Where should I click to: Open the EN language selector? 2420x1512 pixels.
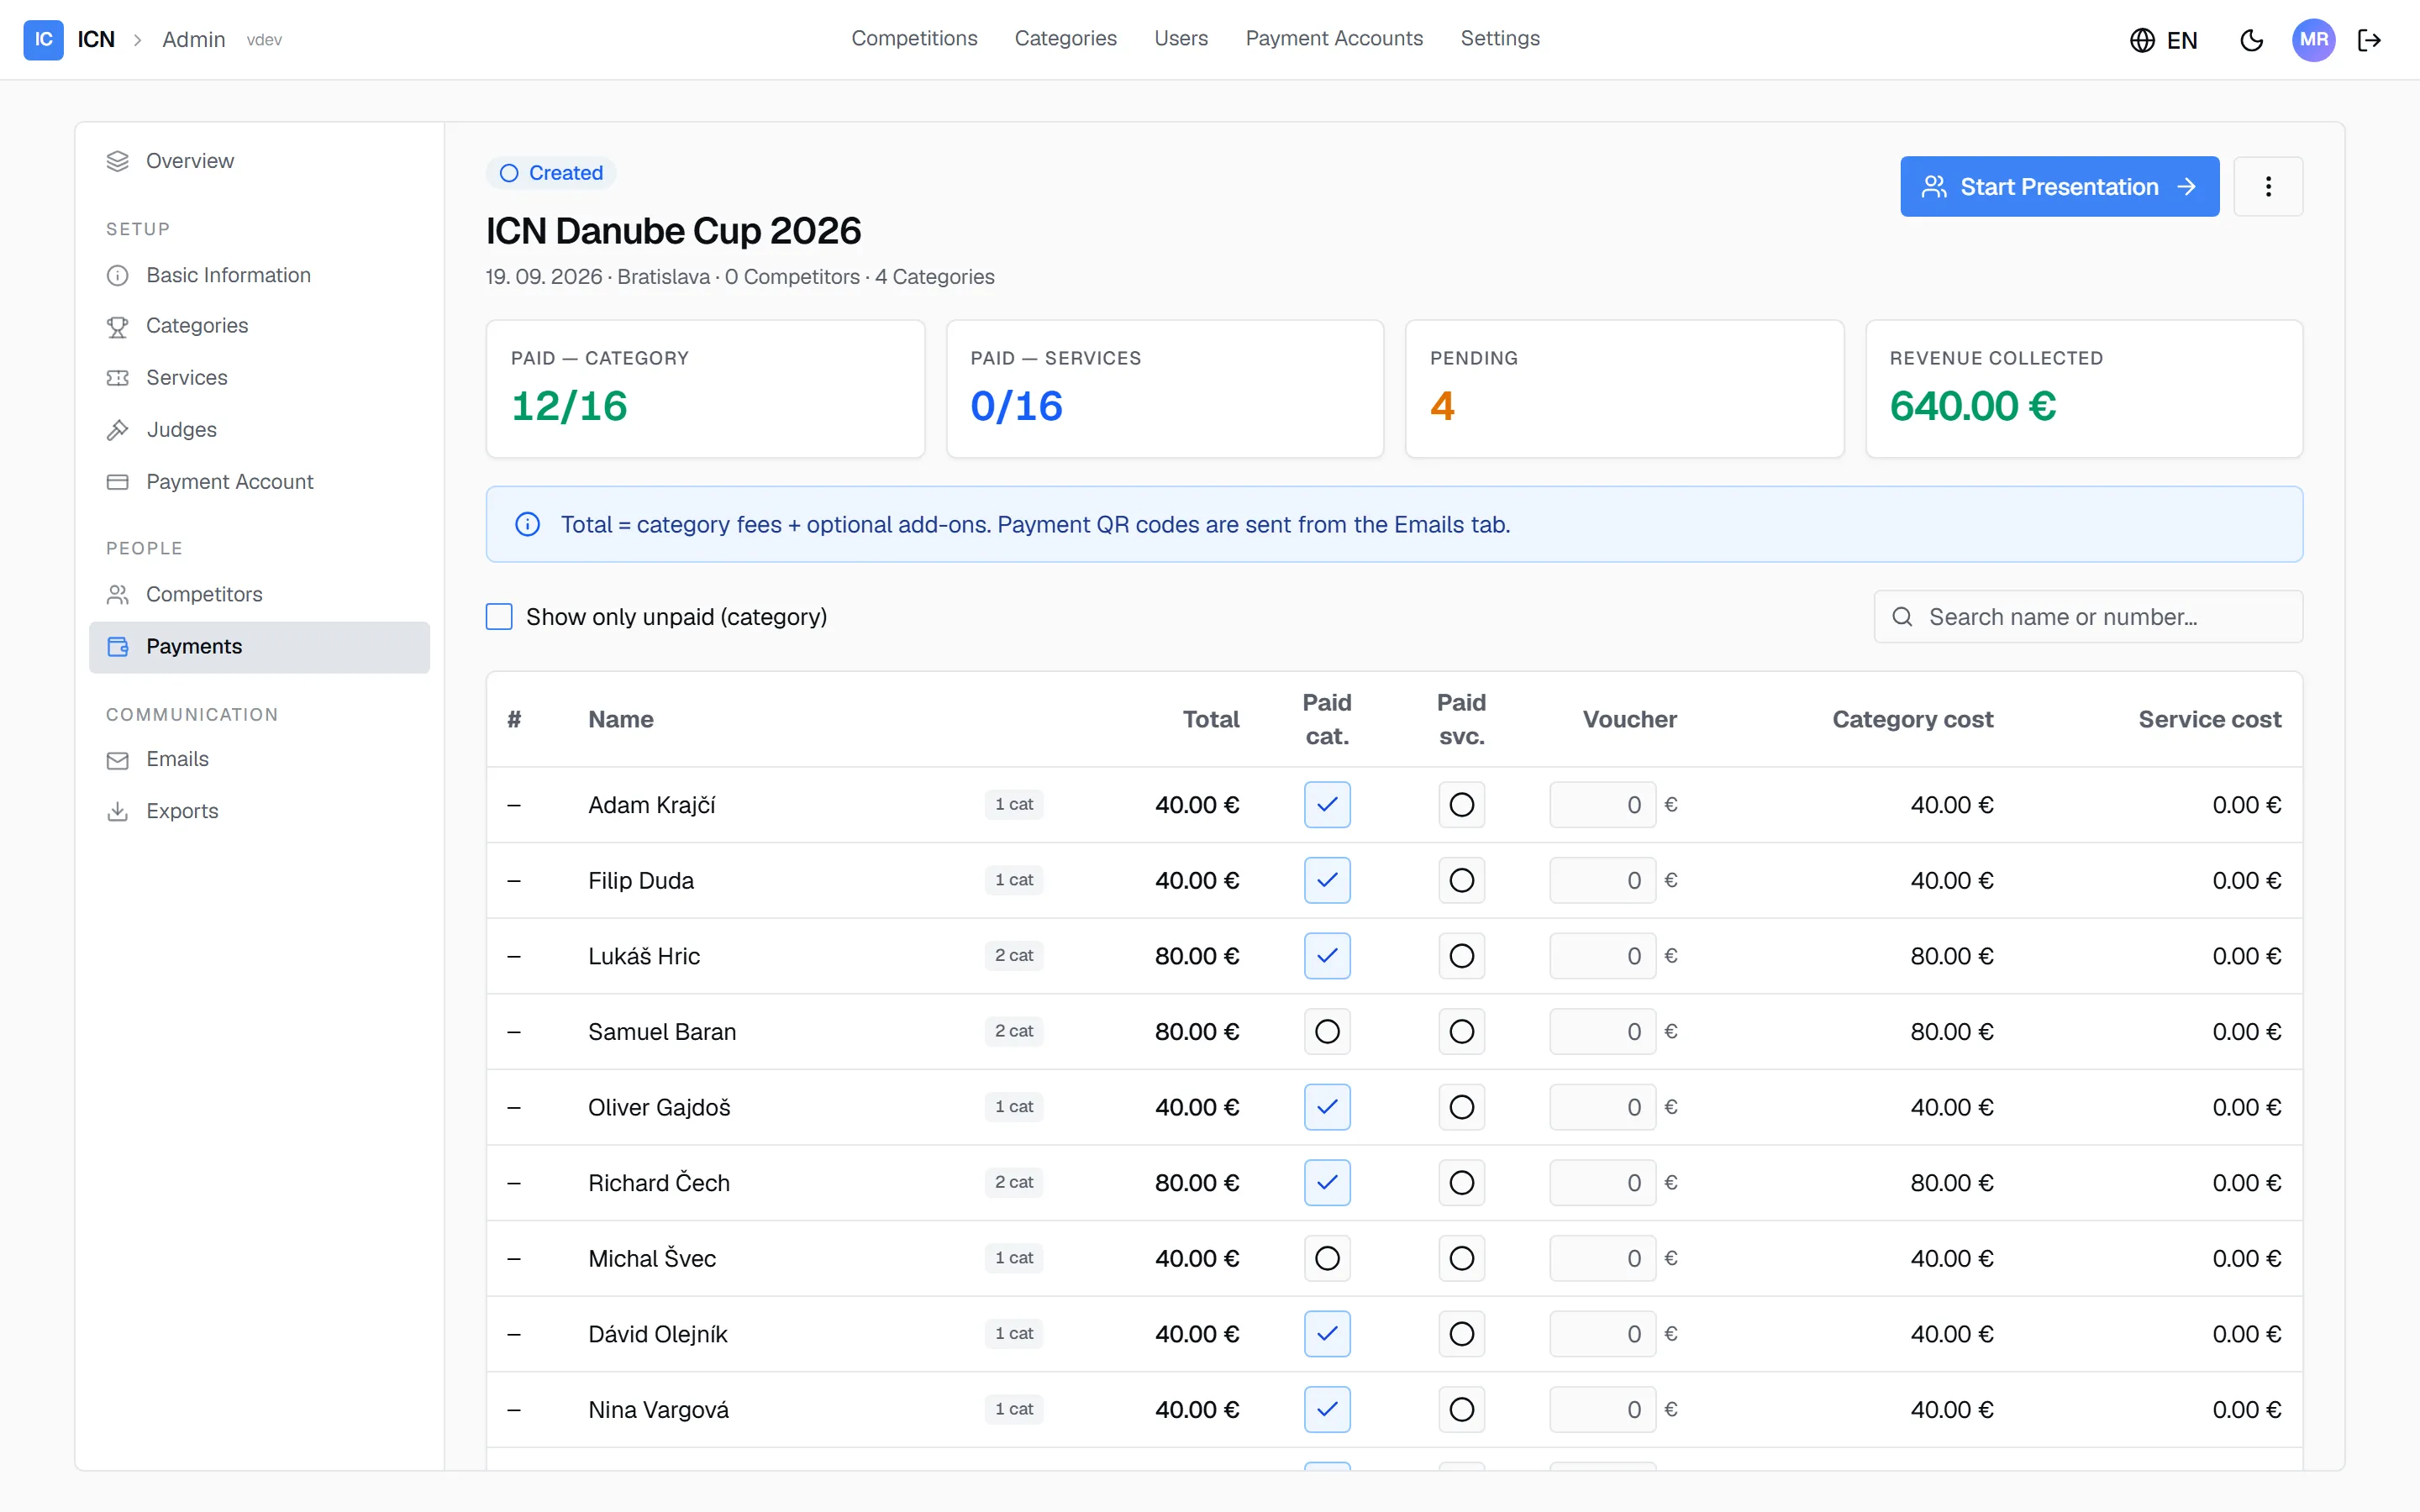[x=2163, y=40]
